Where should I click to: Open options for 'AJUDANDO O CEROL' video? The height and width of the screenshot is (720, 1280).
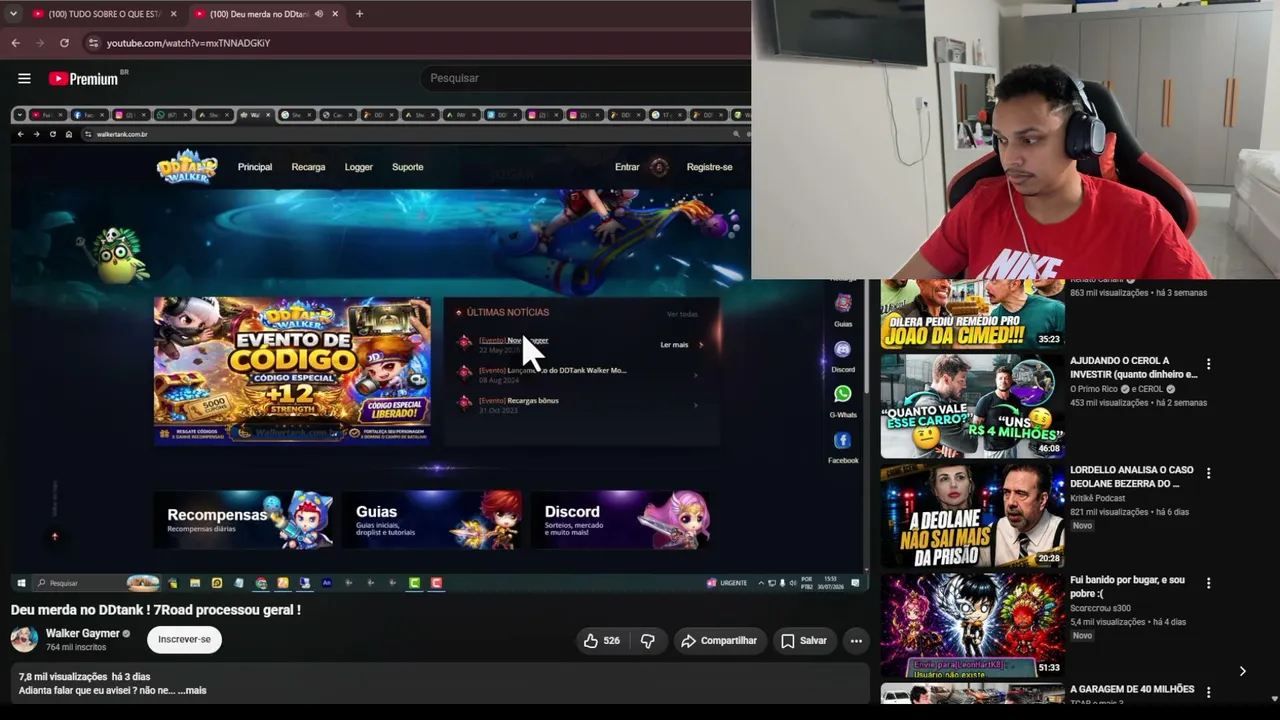1208,364
